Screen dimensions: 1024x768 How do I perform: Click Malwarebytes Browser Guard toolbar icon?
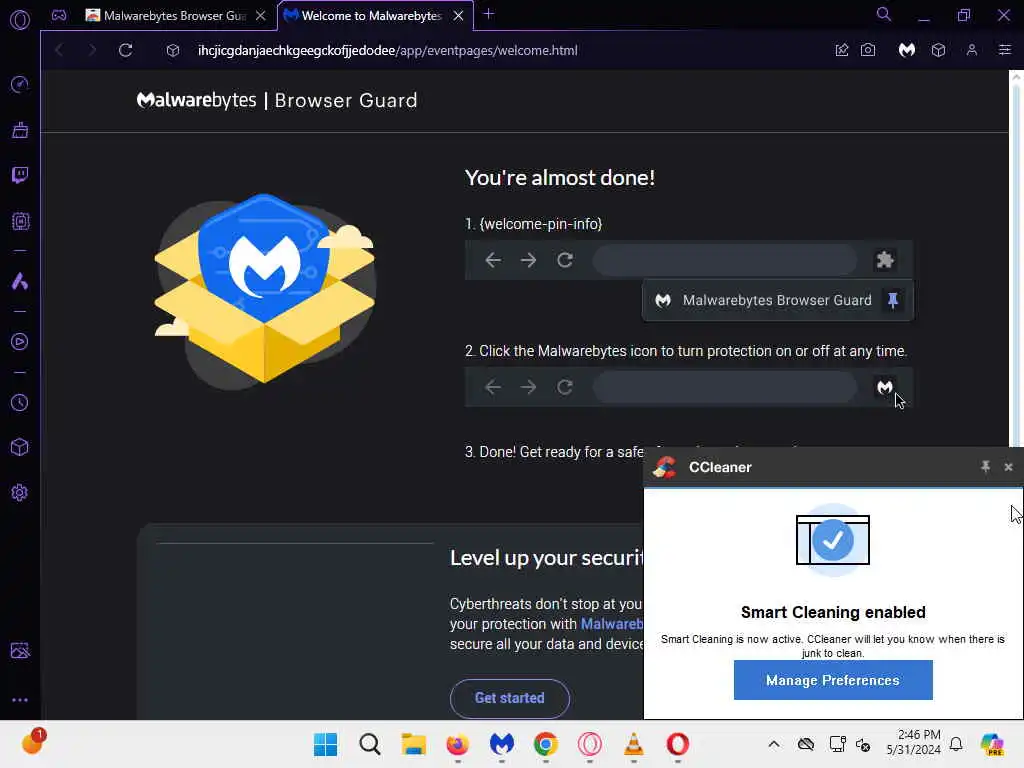tap(906, 50)
